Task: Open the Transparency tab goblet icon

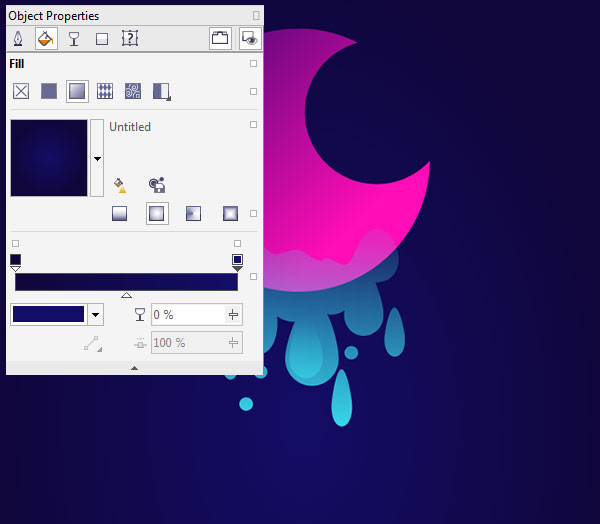Action: point(74,39)
